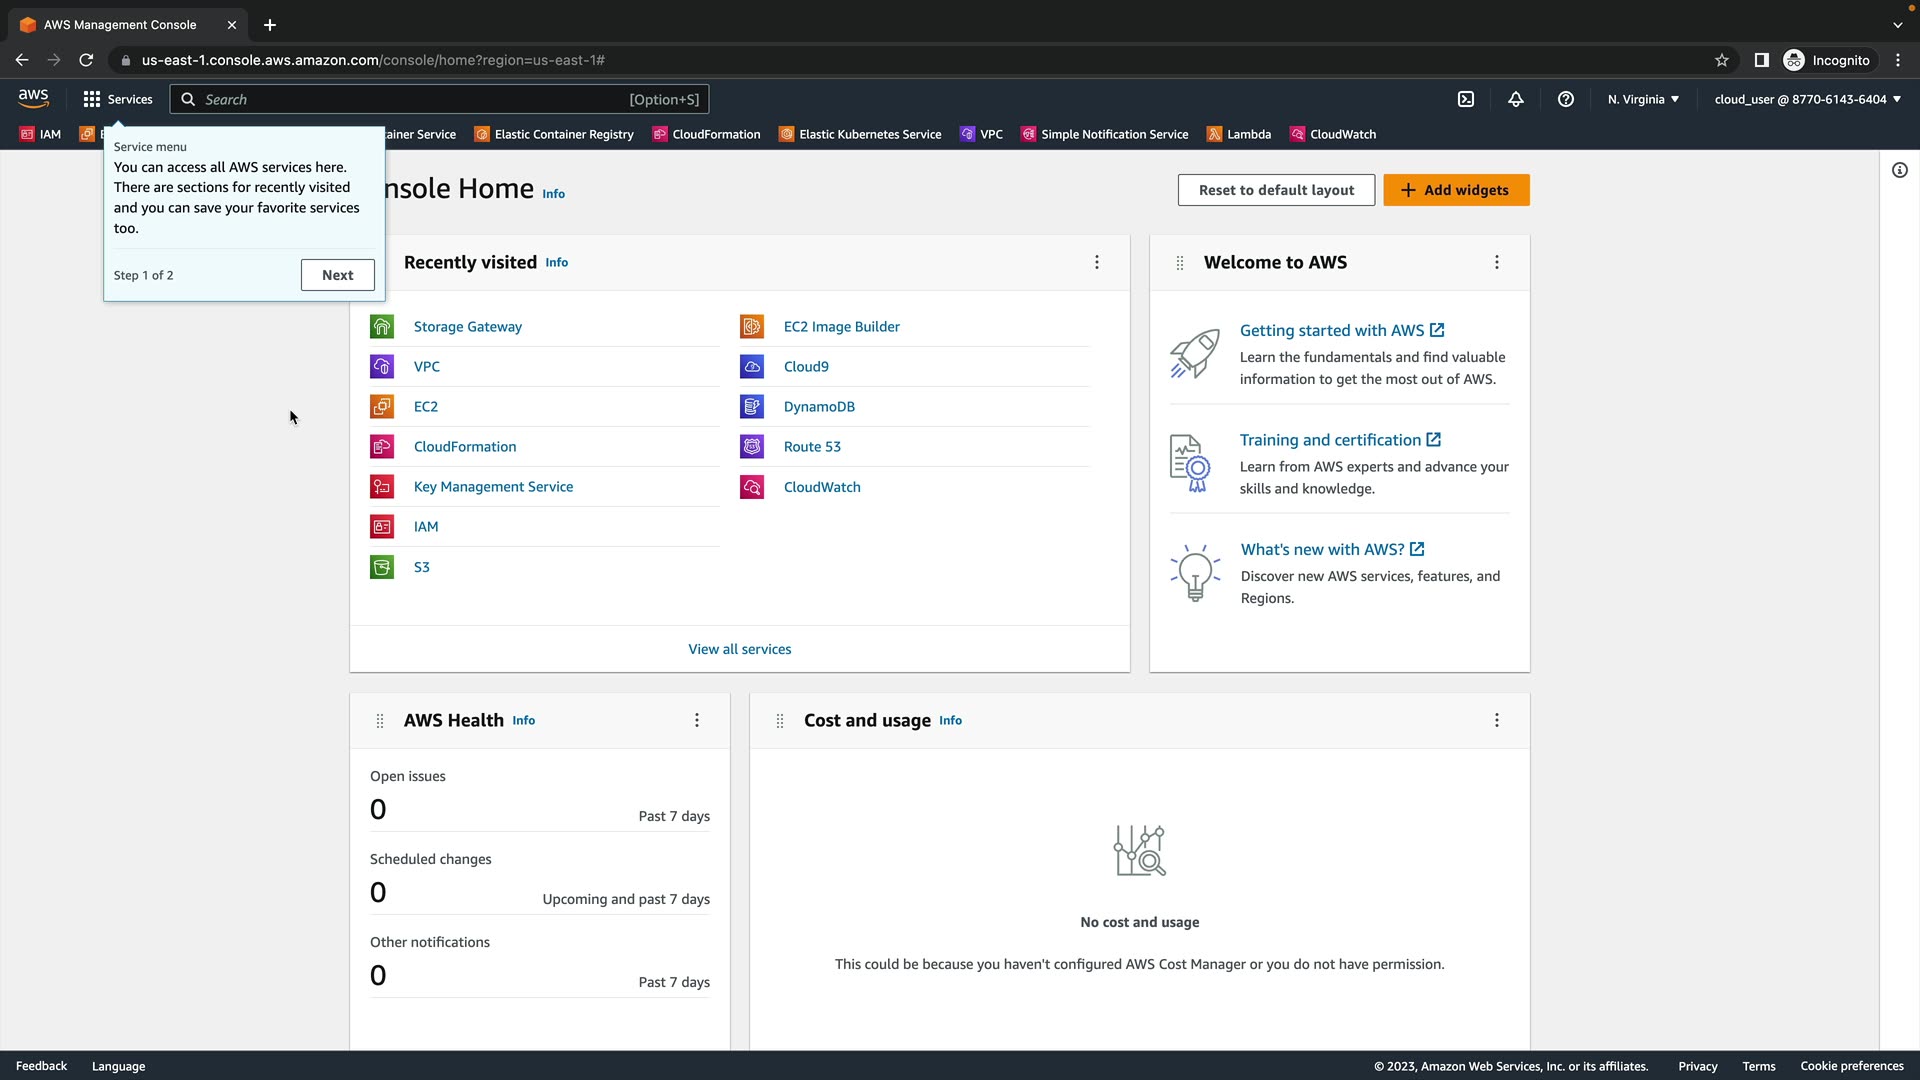Click the AWS logo home icon

point(33,98)
